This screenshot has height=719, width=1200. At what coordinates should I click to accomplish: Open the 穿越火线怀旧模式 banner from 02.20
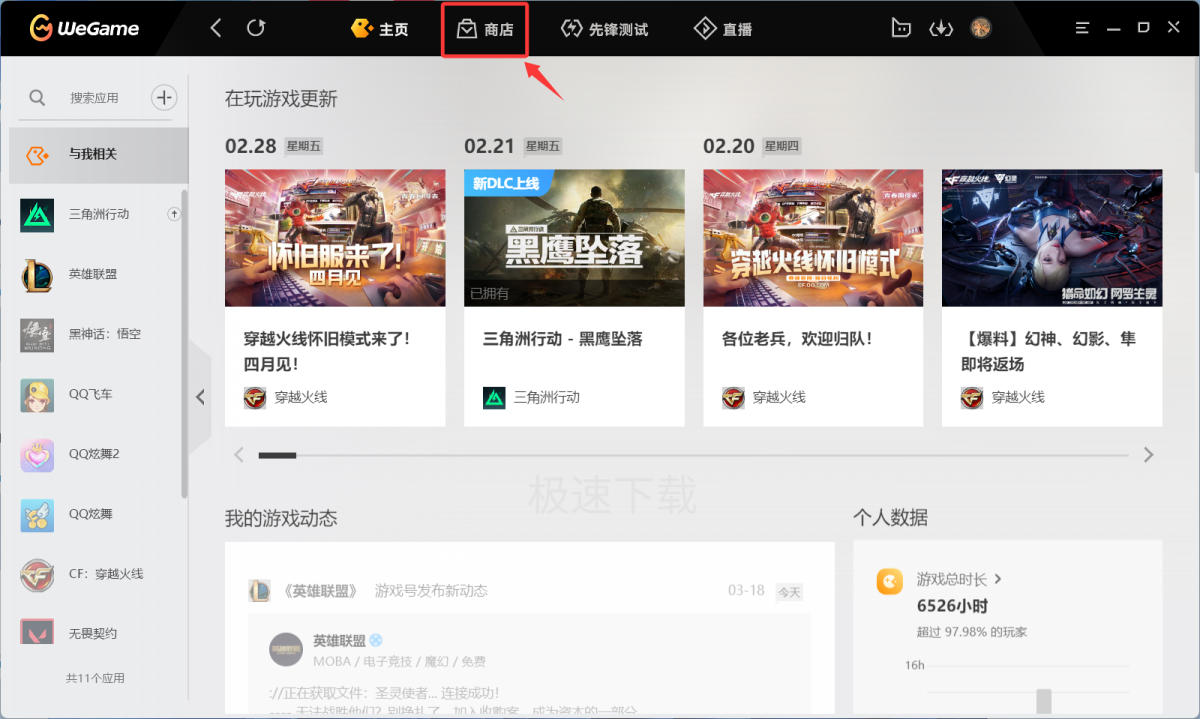813,238
